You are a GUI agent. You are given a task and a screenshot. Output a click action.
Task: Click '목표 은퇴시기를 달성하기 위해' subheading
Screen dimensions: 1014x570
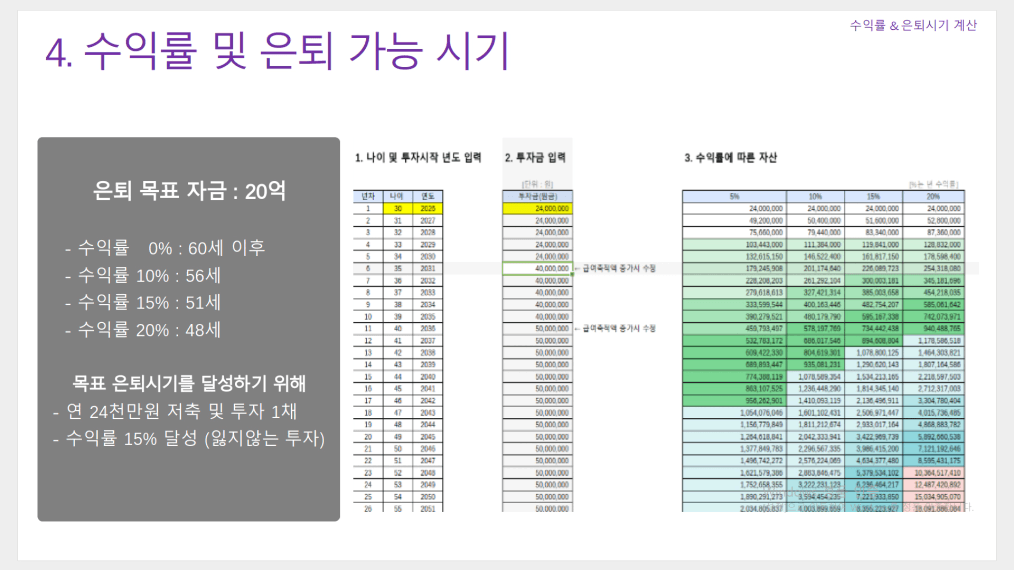coord(189,383)
